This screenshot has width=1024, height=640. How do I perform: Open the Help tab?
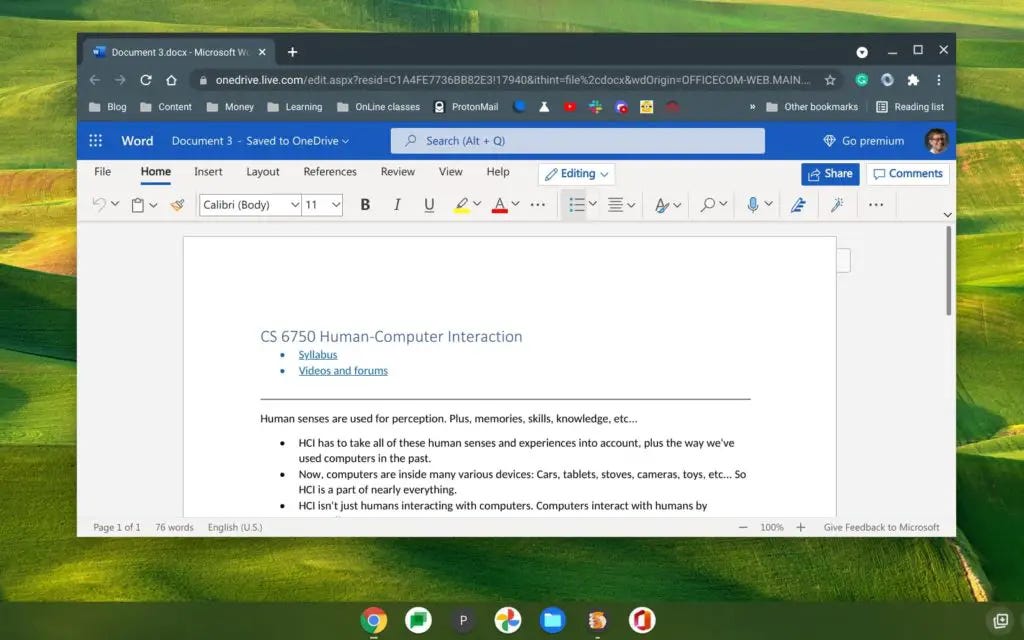[x=498, y=172]
